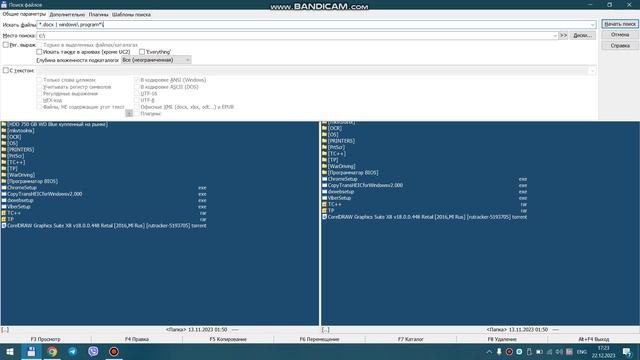The width and height of the screenshot is (640, 360).
Task: Open Google Chrome from taskbar
Action: tap(52, 351)
